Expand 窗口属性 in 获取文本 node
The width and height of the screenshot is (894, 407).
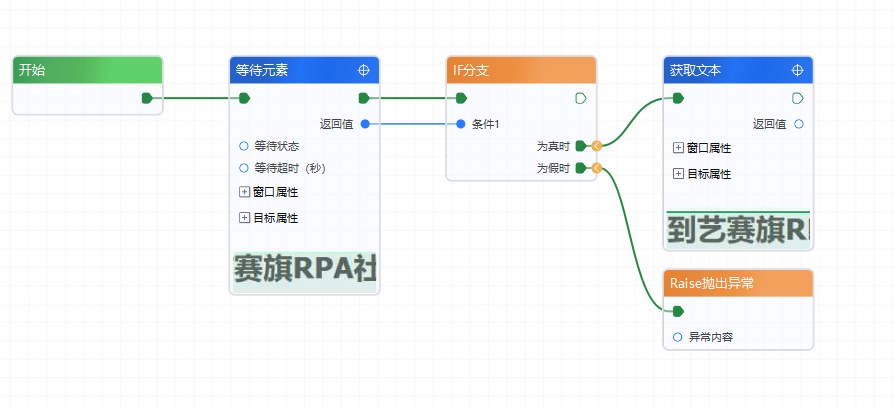click(678, 148)
